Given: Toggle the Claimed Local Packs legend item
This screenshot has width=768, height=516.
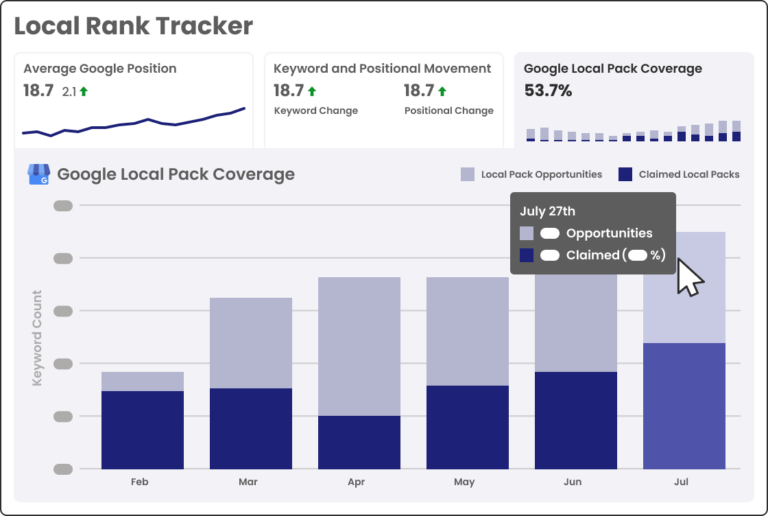Looking at the screenshot, I should [678, 174].
